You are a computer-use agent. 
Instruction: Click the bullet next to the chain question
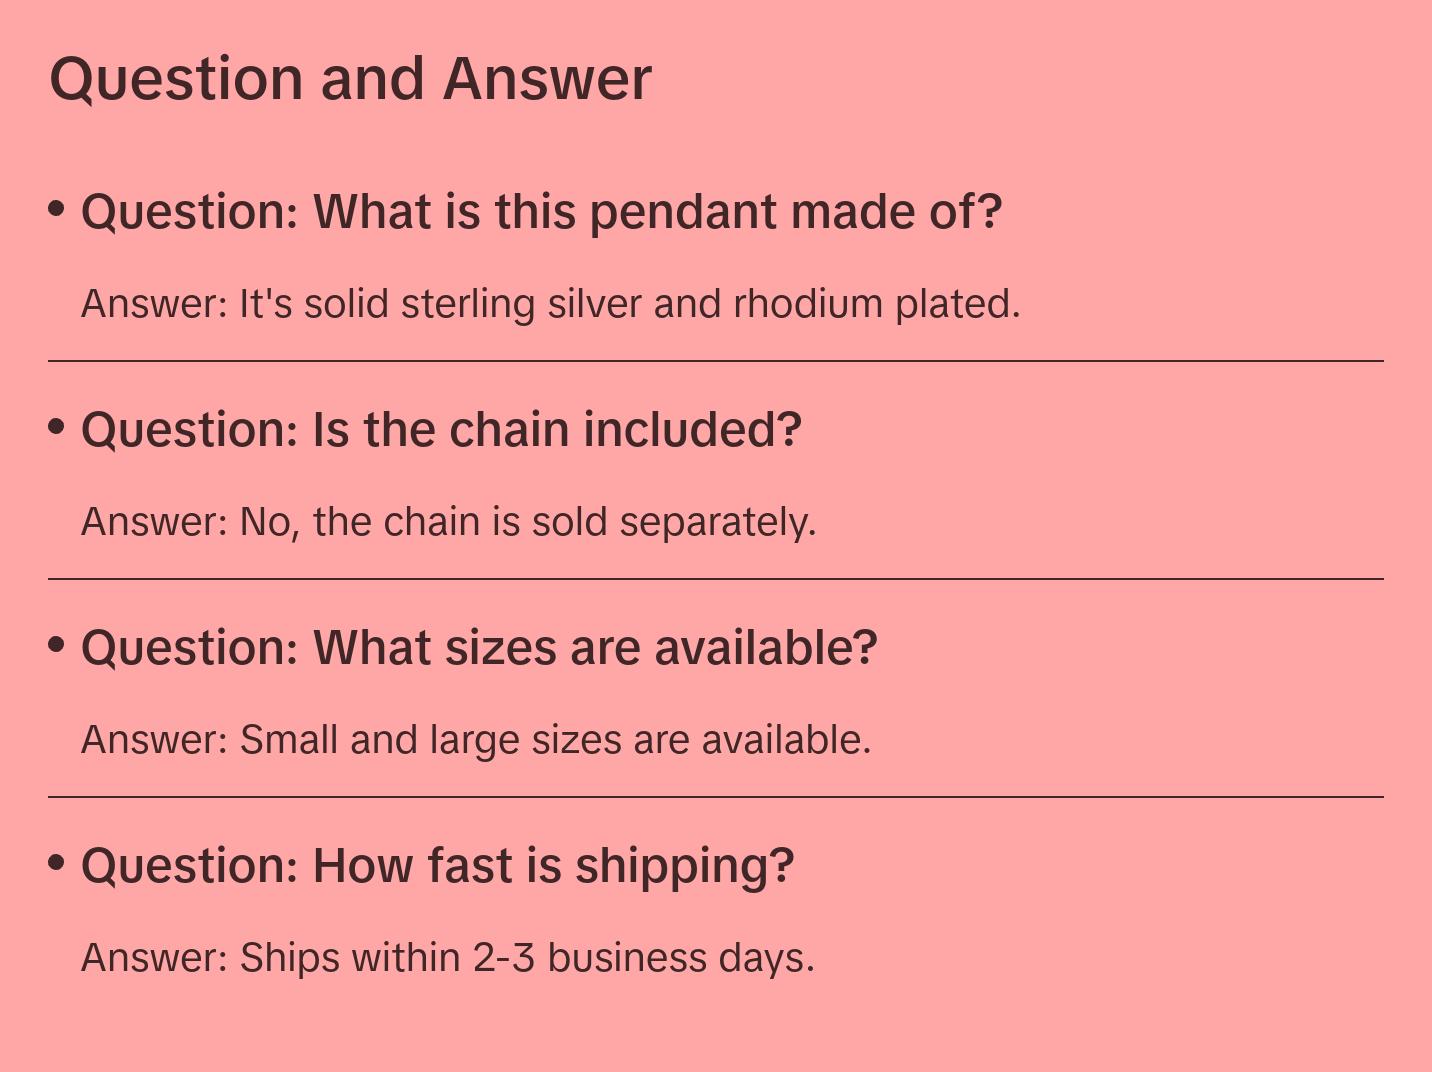[x=57, y=427]
